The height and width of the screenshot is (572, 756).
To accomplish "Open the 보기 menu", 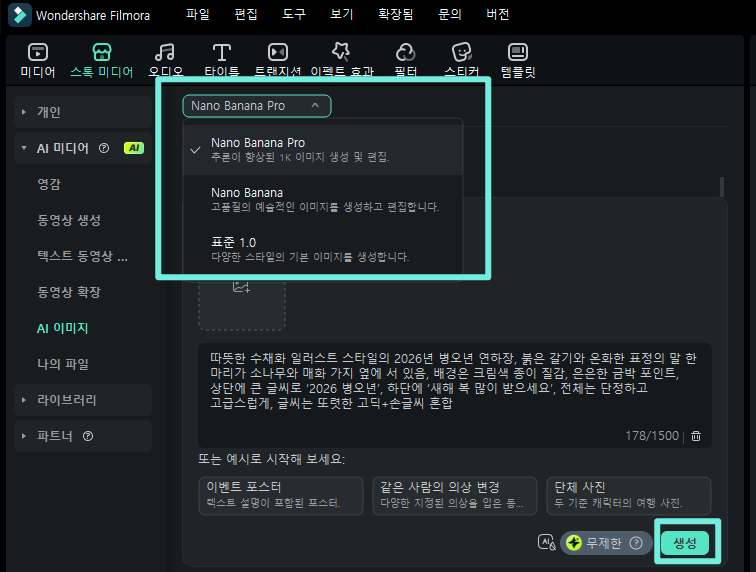I will [342, 14].
